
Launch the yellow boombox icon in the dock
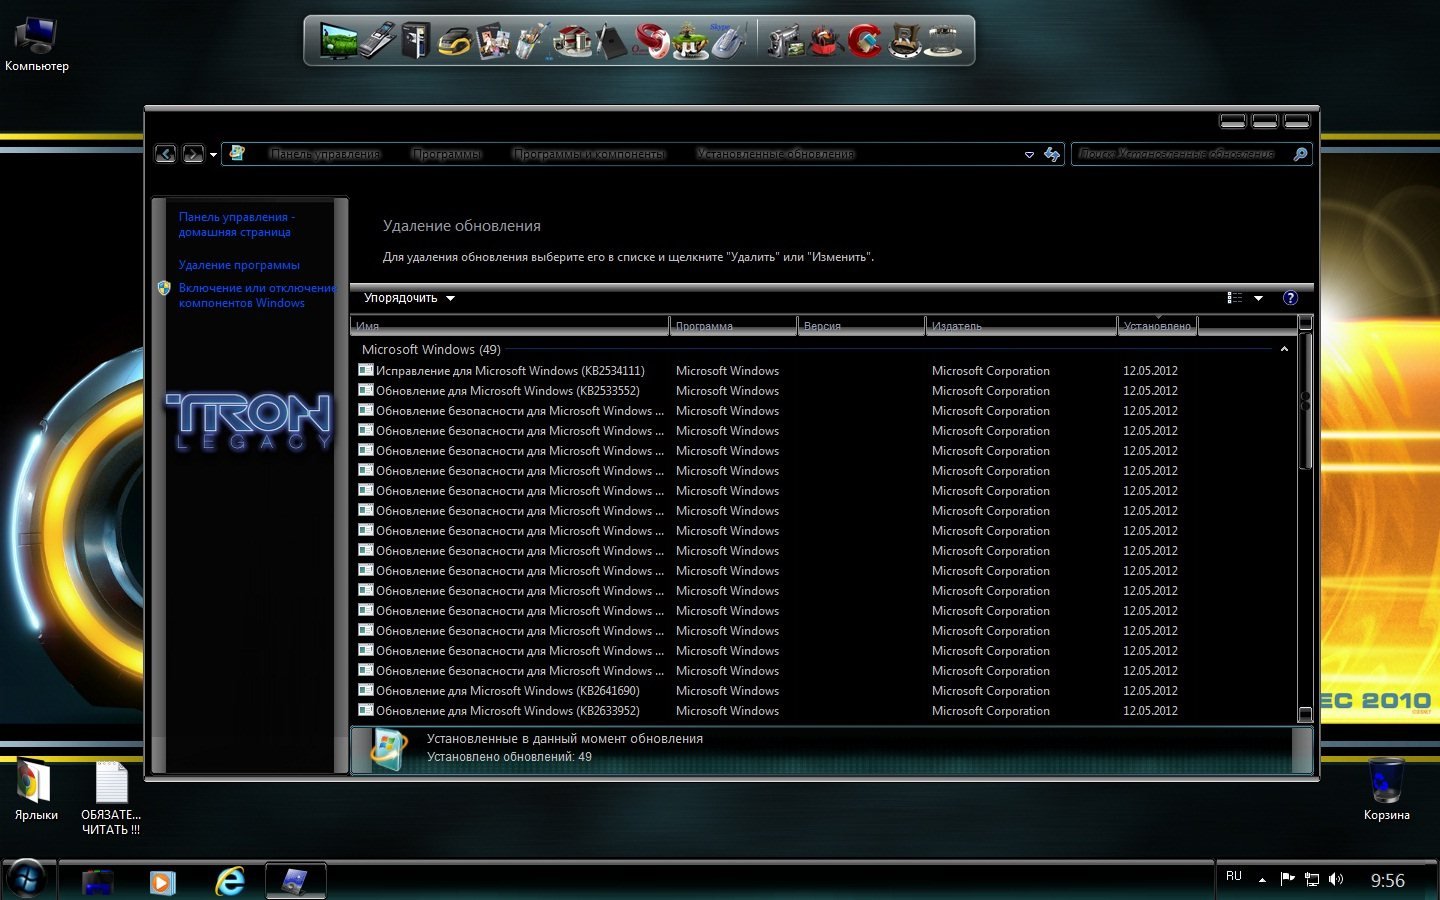454,42
